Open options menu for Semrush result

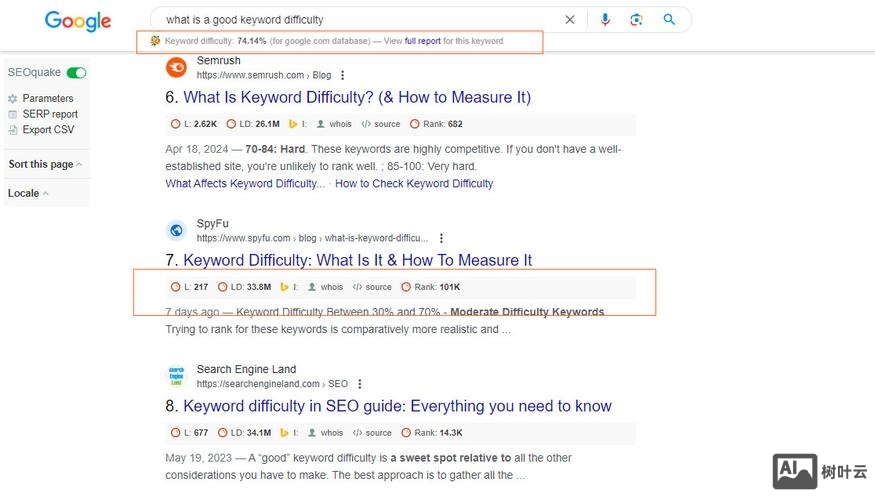click(343, 75)
